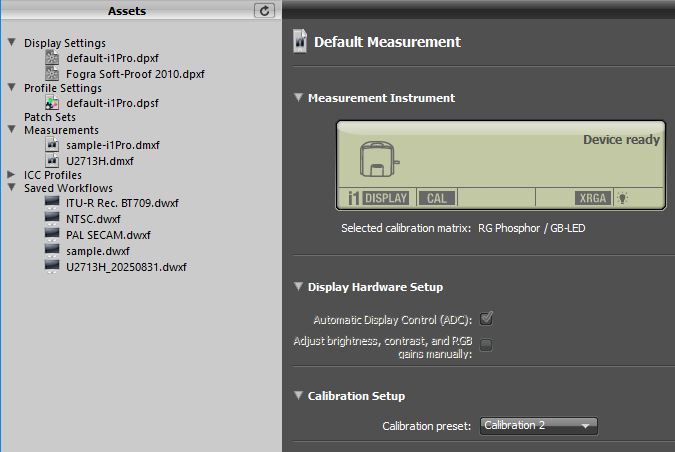Enable manual brightness, contrast, RGB gains checkbox
Viewport: 675px width, 452px height.
coord(487,345)
